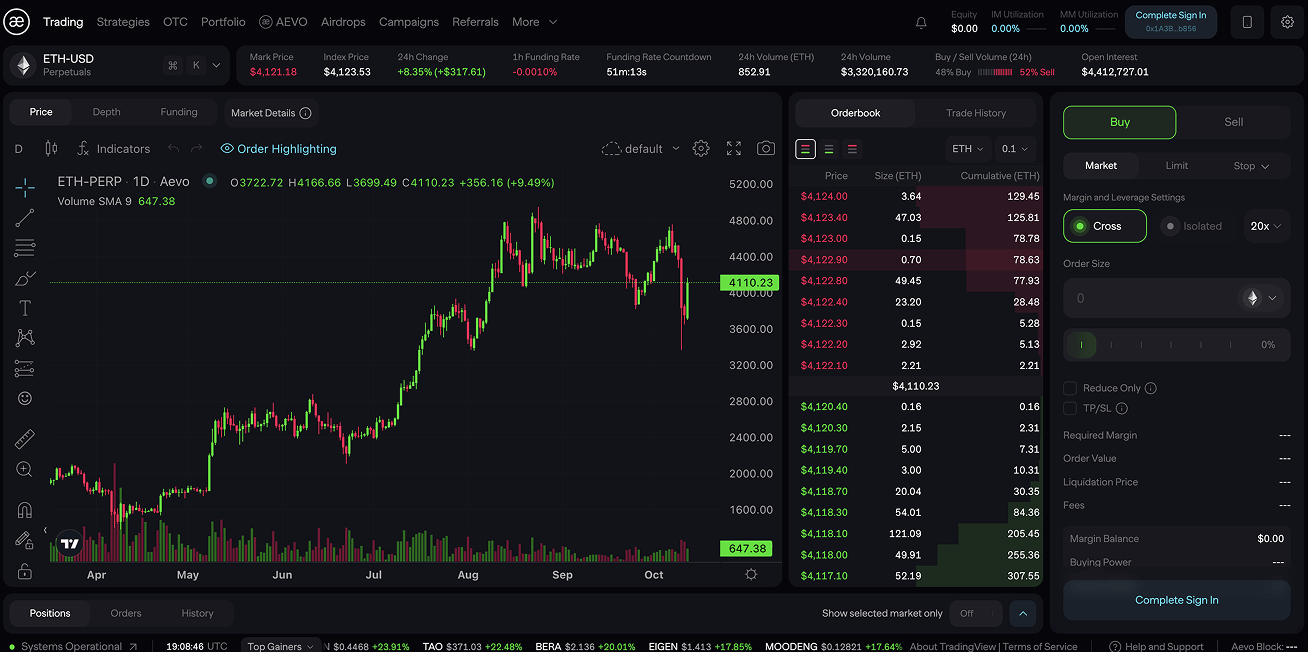This screenshot has height=652, width=1308.
Task: Switch to the Trade History tab
Action: [975, 113]
